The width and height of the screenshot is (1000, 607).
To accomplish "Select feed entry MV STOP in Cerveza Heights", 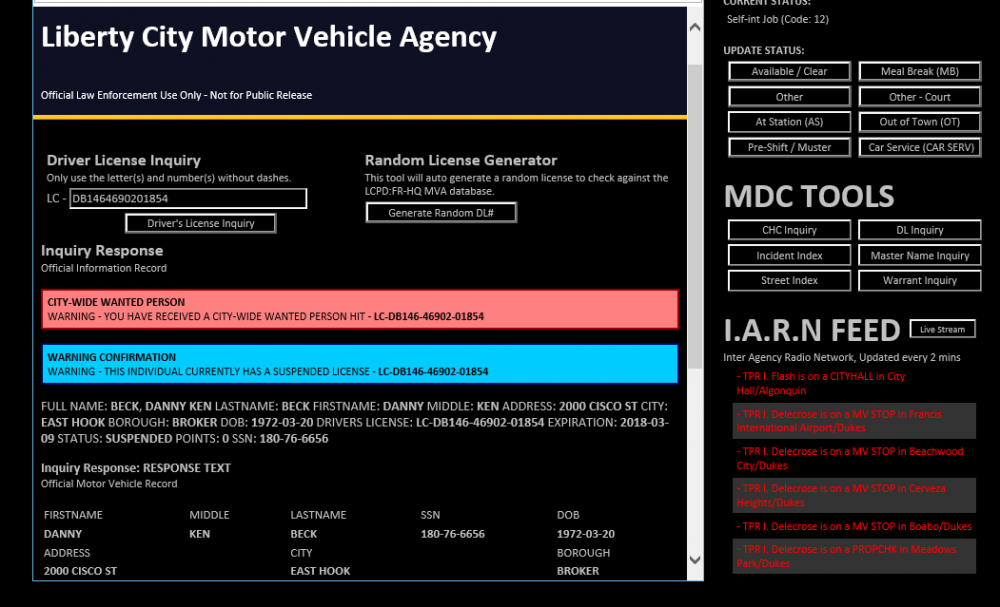I will pyautogui.click(x=854, y=495).
